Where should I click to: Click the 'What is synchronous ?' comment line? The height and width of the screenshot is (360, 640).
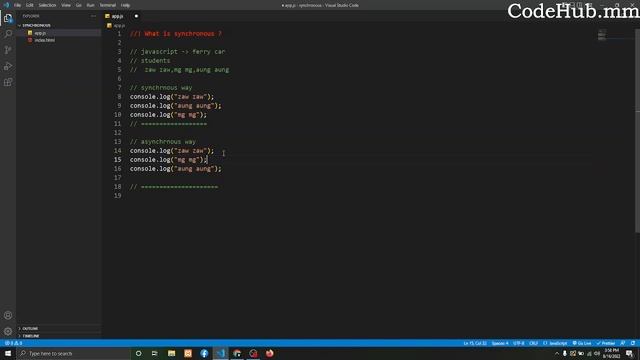point(176,34)
